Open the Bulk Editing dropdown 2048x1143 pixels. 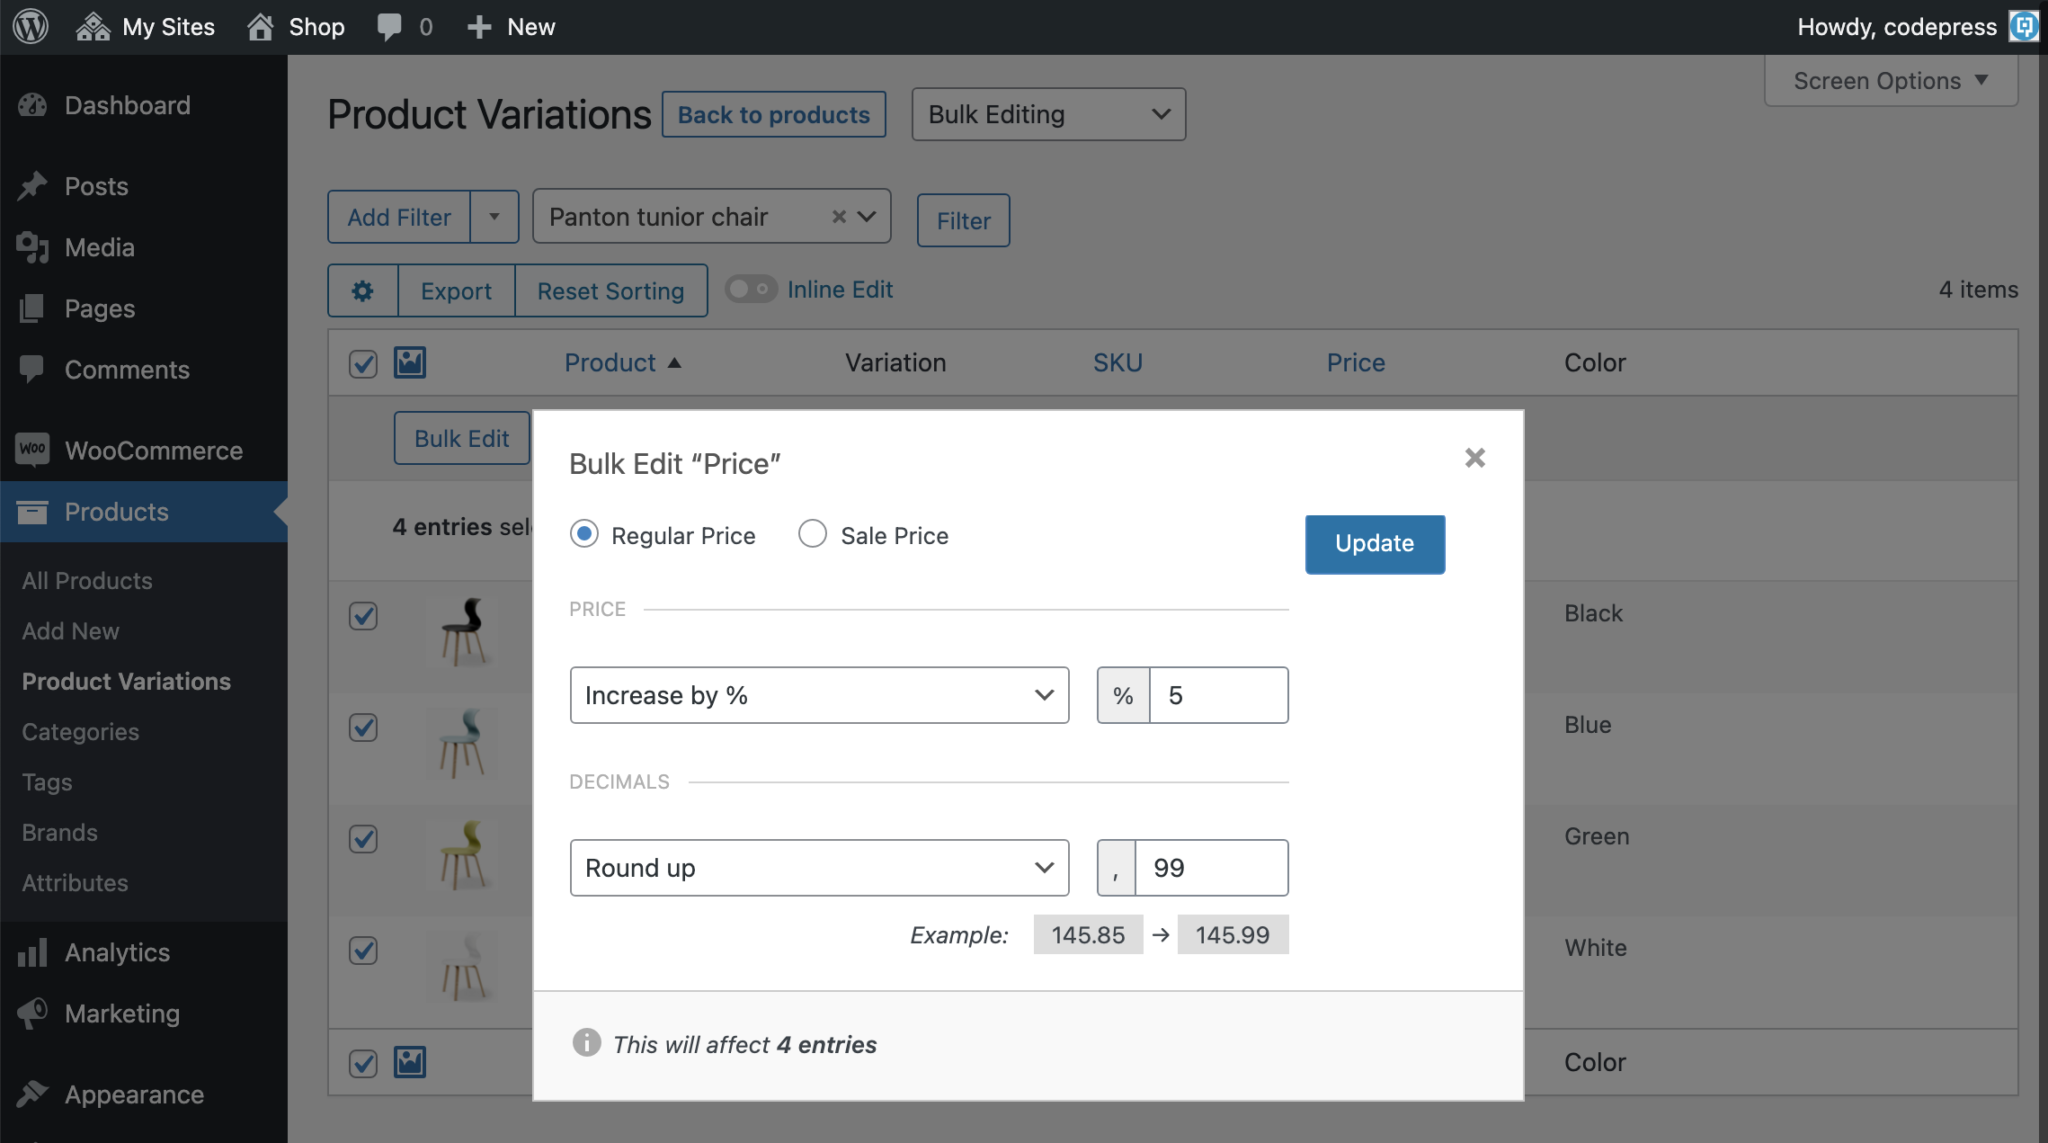[1046, 114]
